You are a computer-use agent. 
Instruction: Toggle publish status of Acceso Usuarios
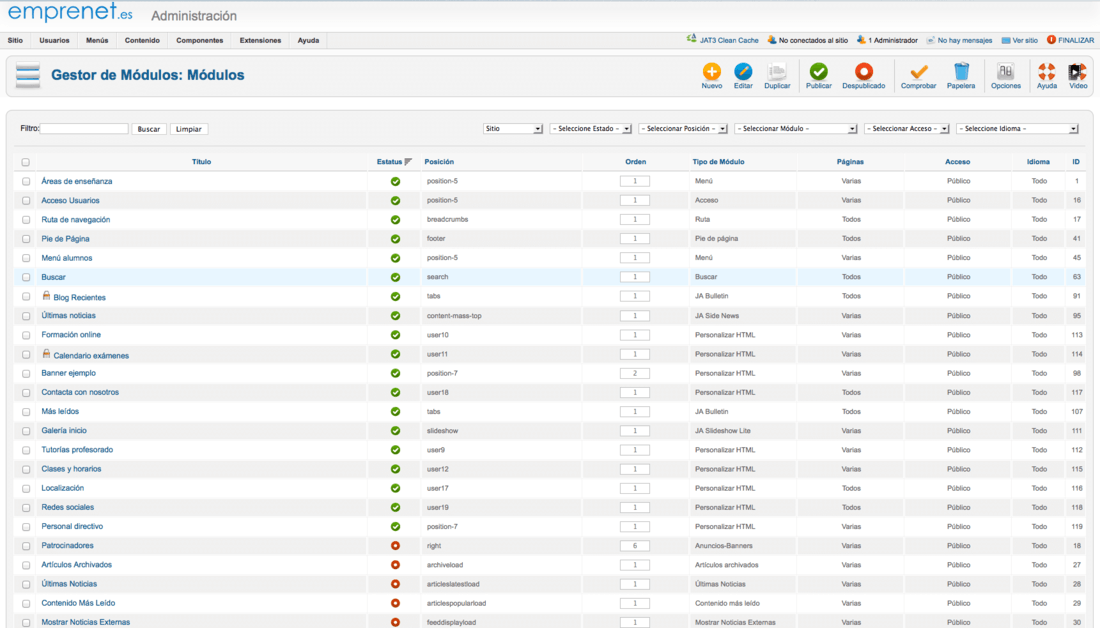coord(395,201)
